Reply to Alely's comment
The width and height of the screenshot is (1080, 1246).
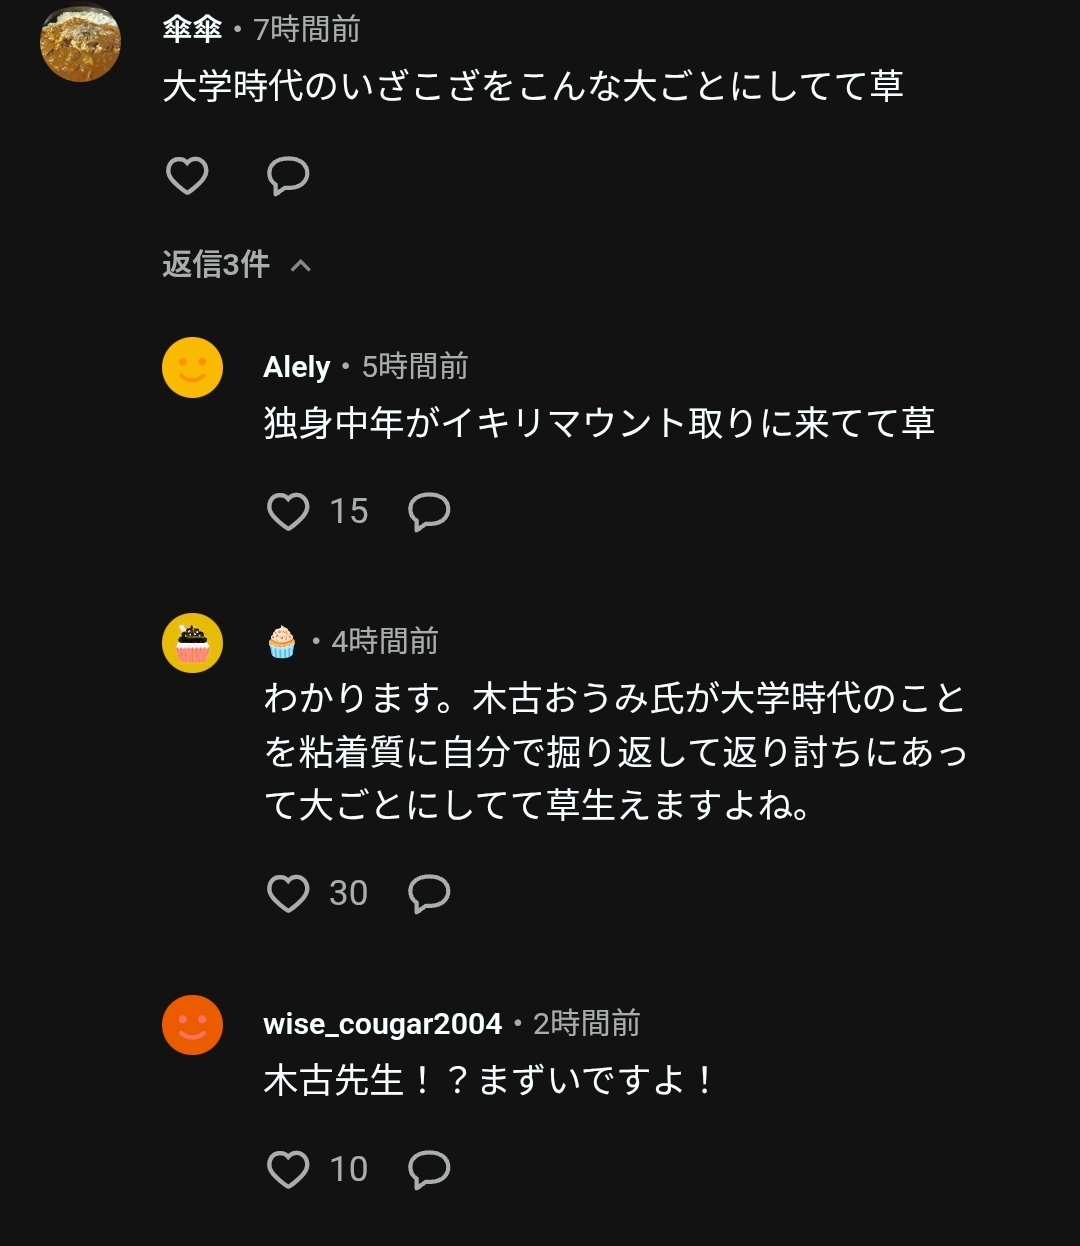coord(429,512)
